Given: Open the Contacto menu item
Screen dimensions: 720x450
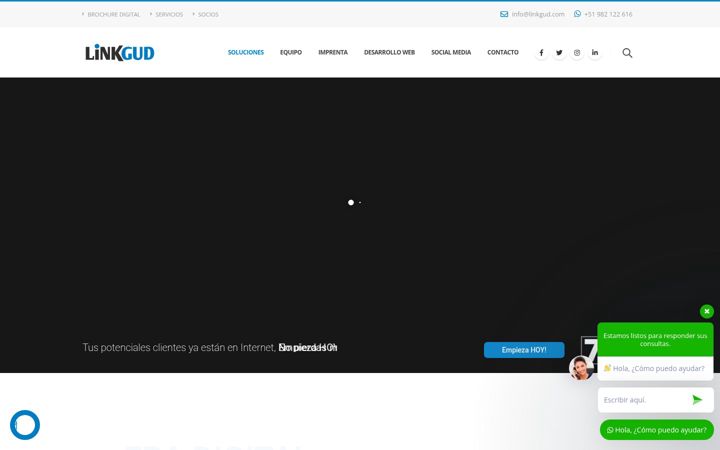Looking at the screenshot, I should 503,52.
